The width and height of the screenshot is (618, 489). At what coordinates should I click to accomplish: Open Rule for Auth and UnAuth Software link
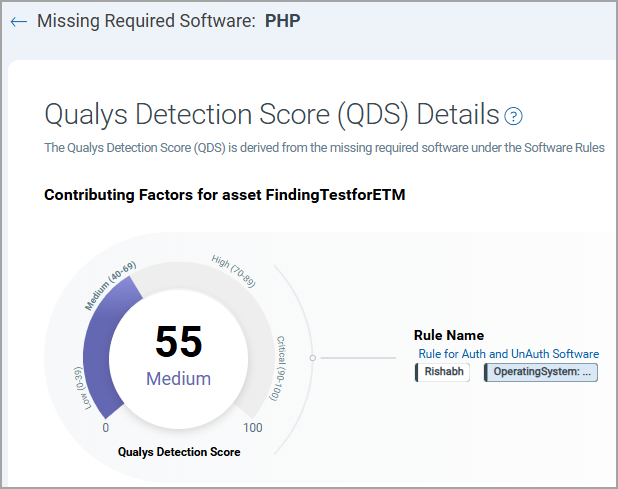click(x=508, y=354)
